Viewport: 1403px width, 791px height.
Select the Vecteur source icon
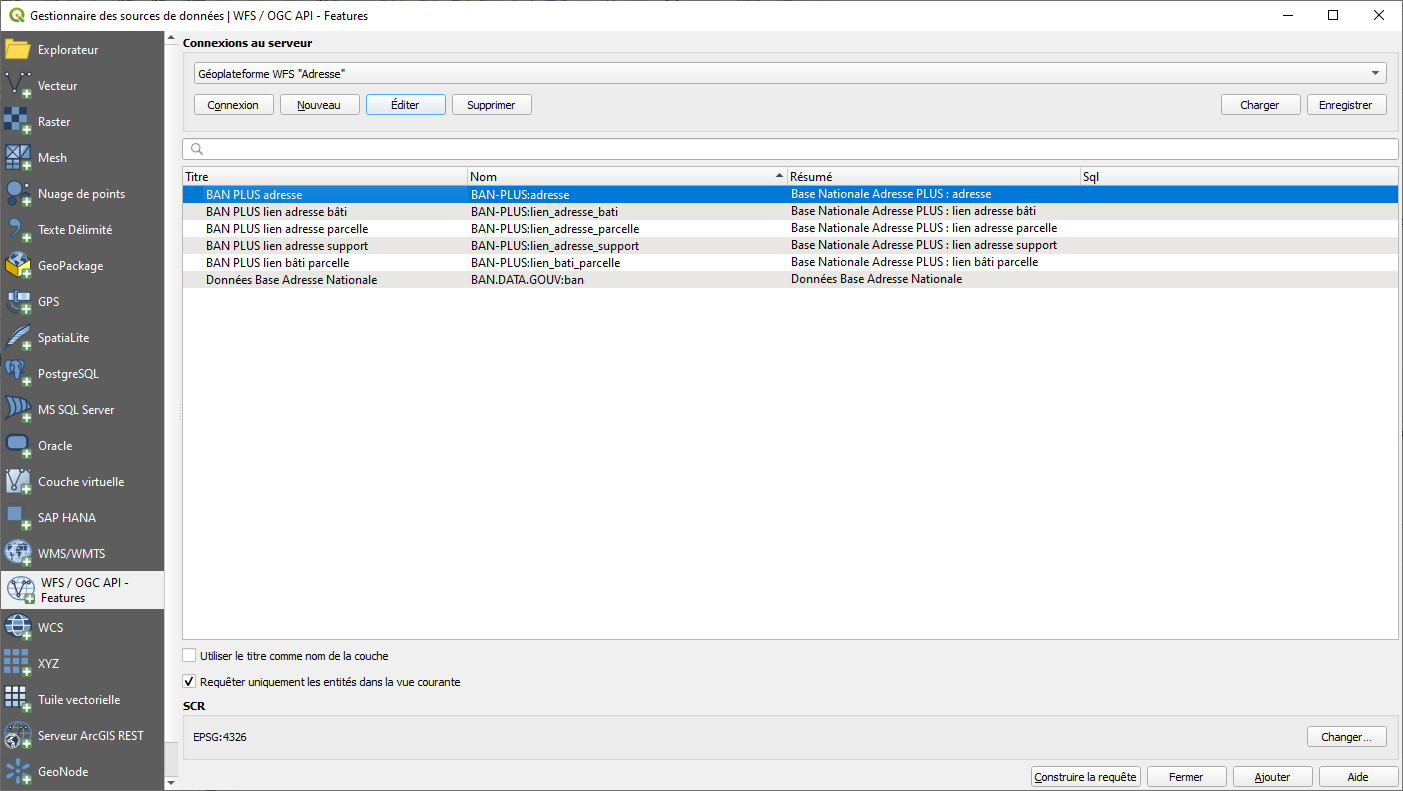[x=18, y=86]
